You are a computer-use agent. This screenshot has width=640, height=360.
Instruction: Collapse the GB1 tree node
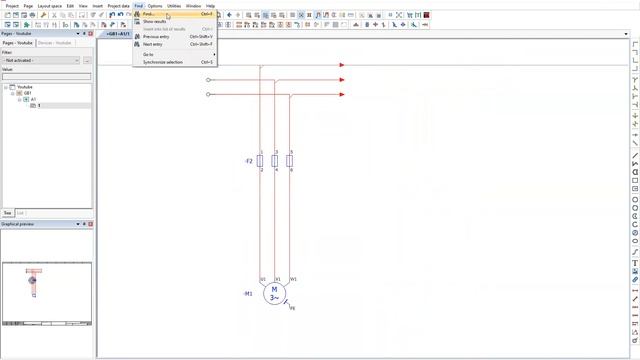click(x=13, y=93)
